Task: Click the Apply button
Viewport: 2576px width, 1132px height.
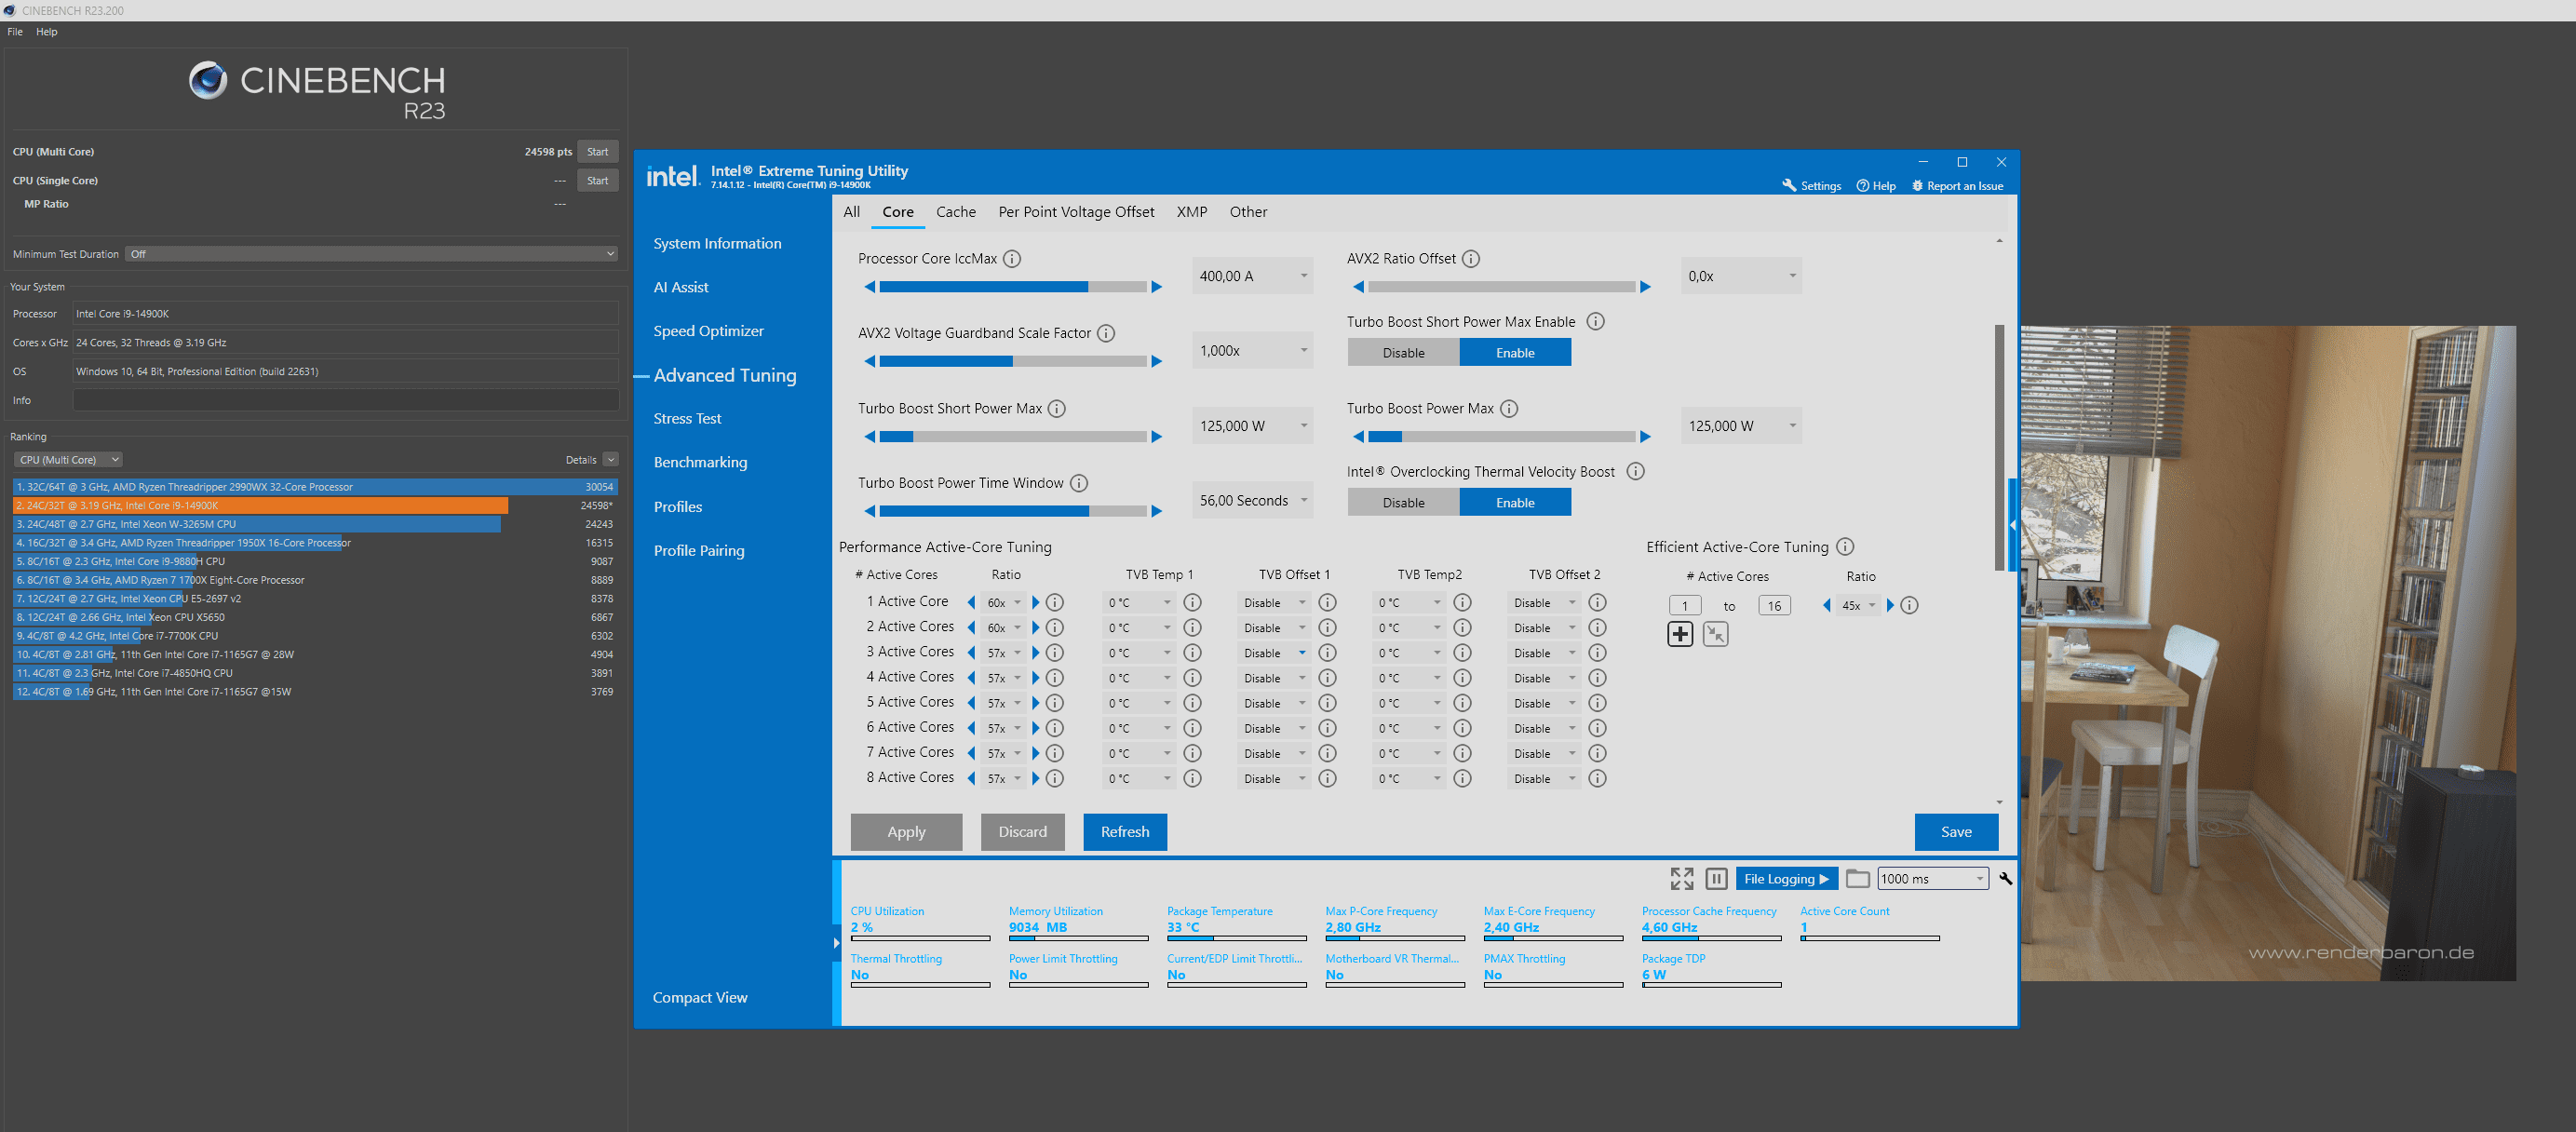Action: click(906, 832)
